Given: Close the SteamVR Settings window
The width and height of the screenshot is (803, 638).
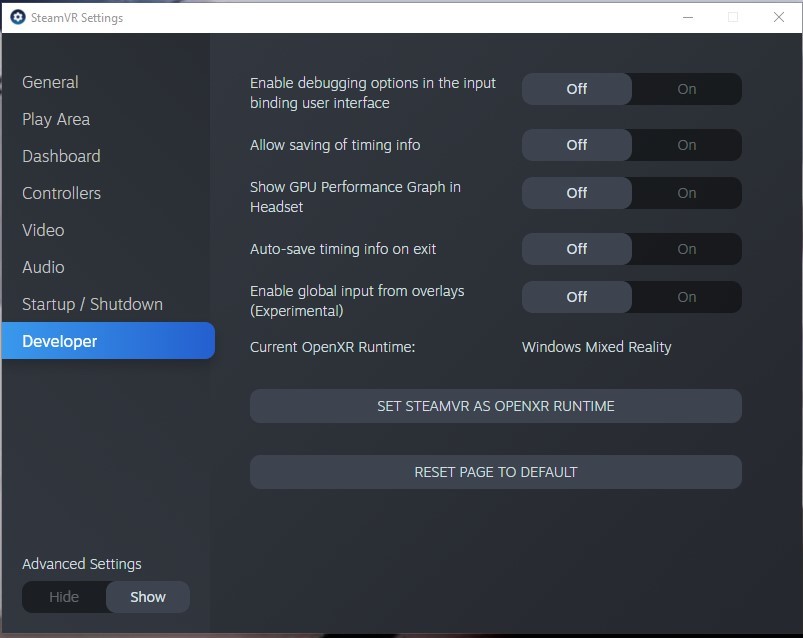Looking at the screenshot, I should click(x=779, y=17).
